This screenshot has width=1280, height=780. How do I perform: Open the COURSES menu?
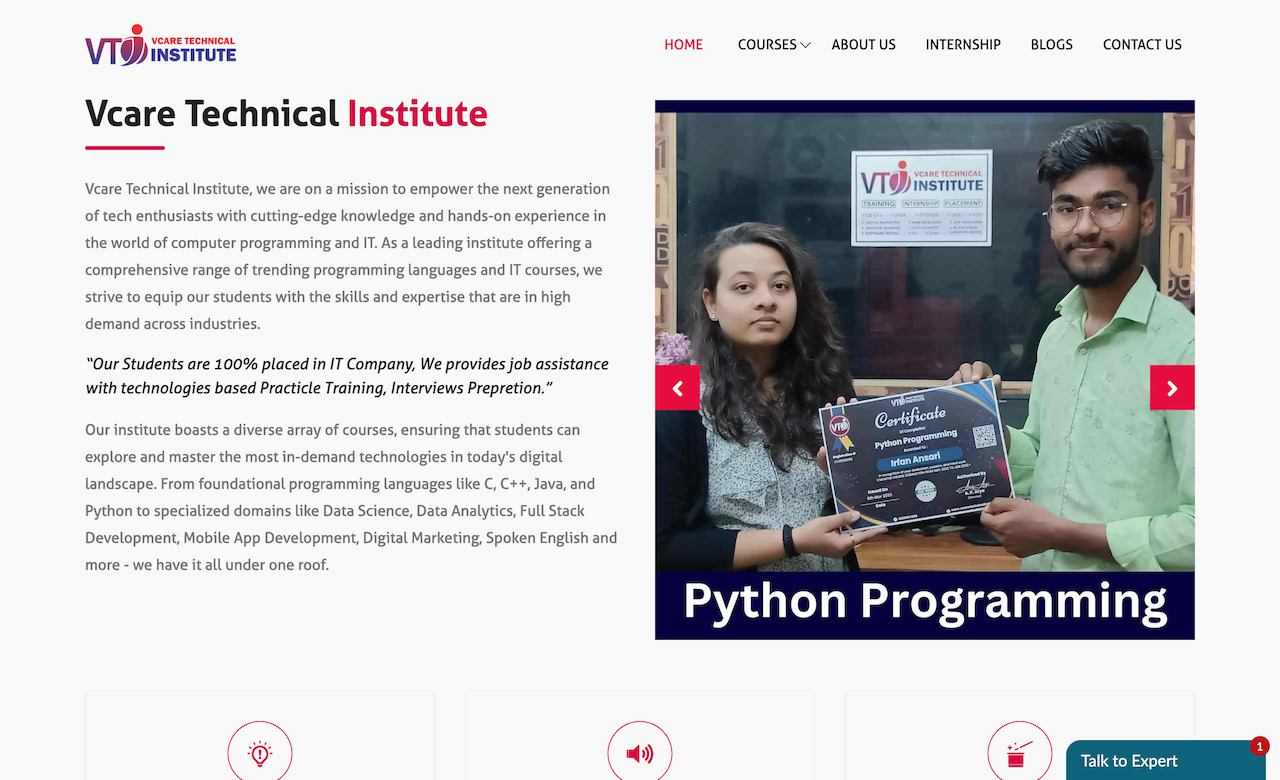(x=767, y=45)
